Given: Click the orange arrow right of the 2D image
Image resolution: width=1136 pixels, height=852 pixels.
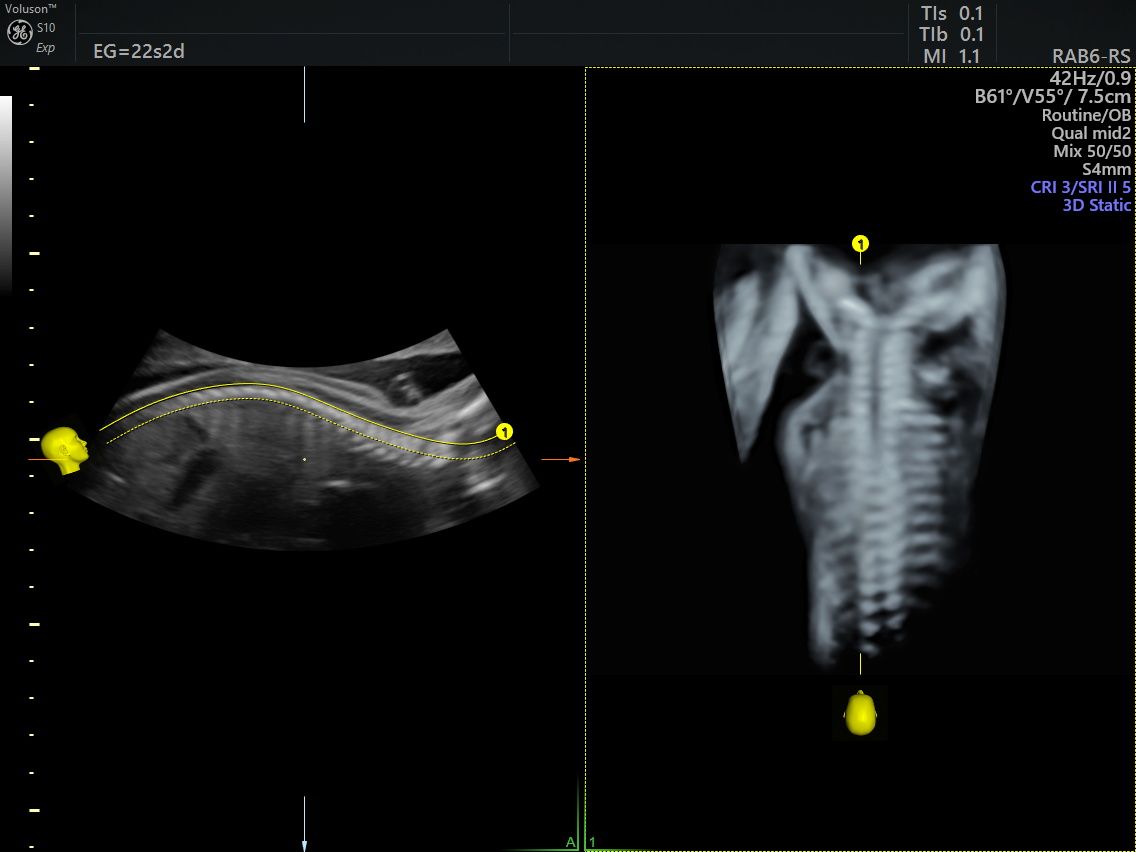Looking at the screenshot, I should [560, 459].
